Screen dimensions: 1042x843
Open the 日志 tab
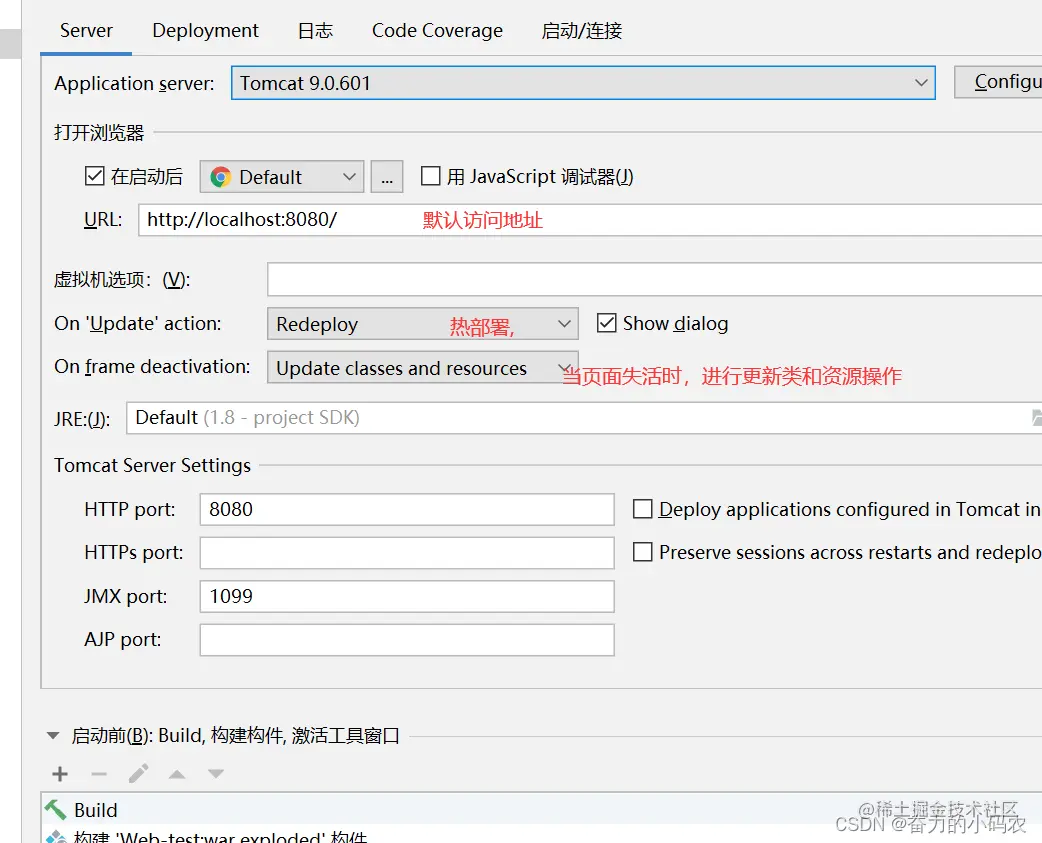tap(315, 31)
